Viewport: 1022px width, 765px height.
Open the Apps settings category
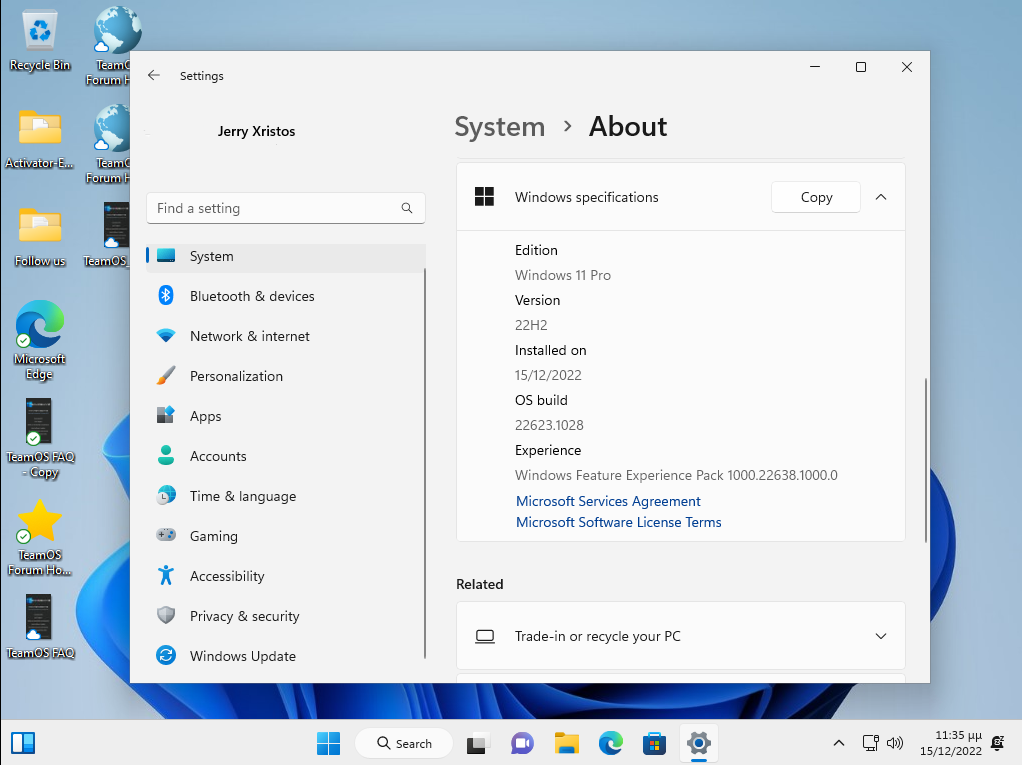[x=205, y=416]
